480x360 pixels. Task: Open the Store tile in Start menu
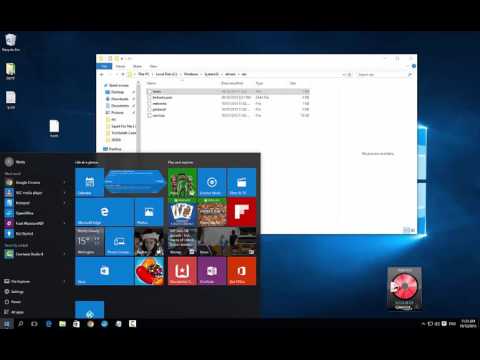click(104, 271)
